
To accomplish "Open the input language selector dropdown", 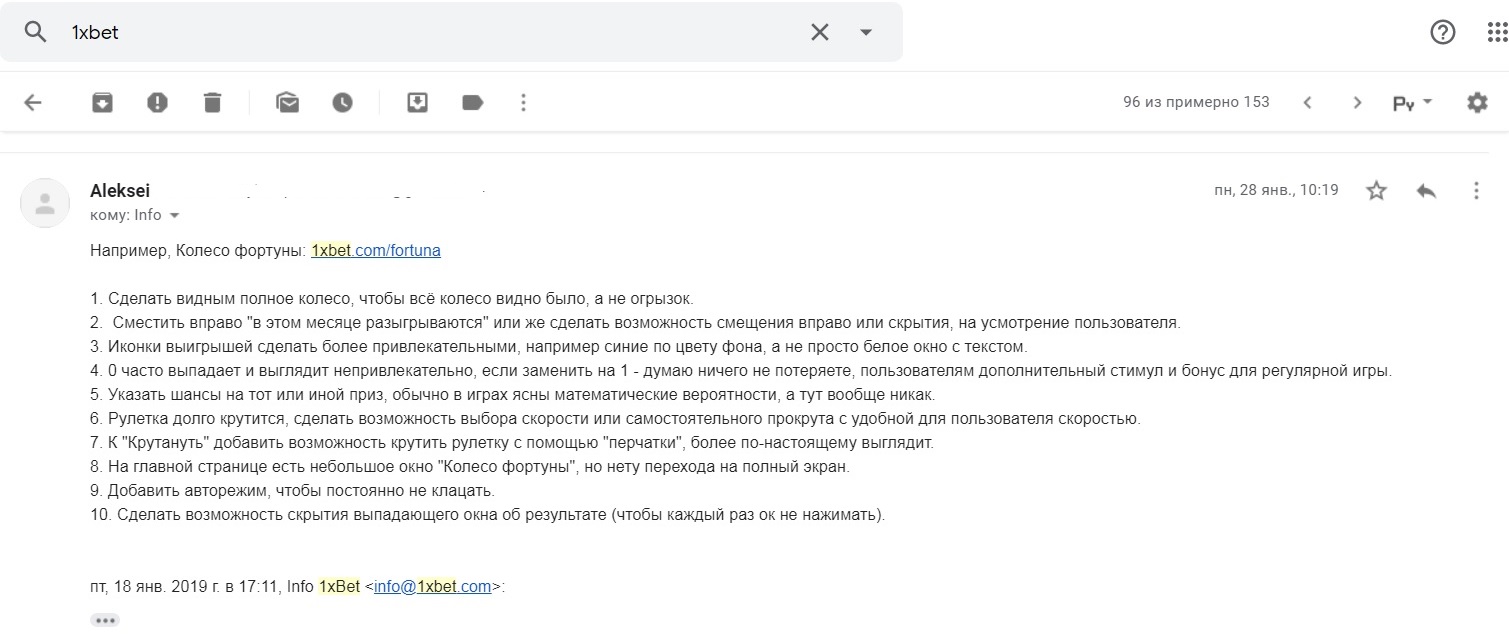I will point(1413,102).
